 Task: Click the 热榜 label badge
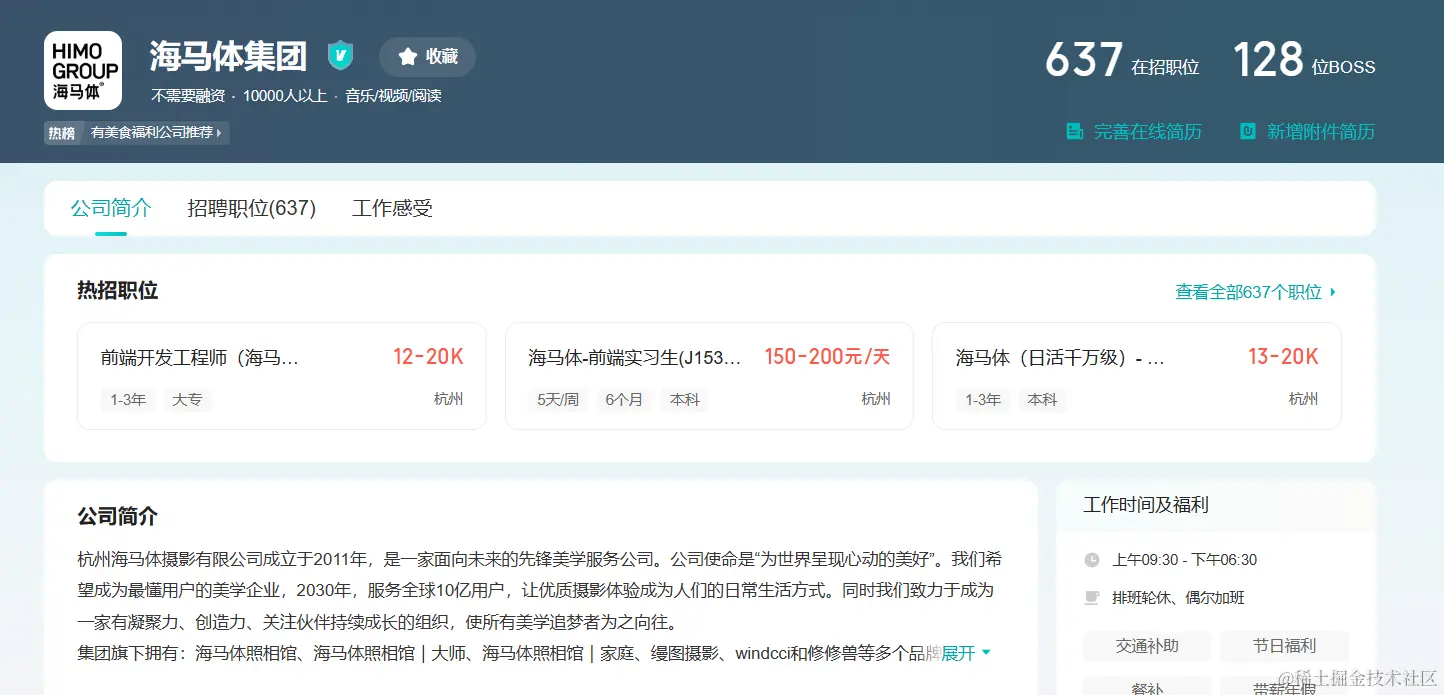pos(62,132)
